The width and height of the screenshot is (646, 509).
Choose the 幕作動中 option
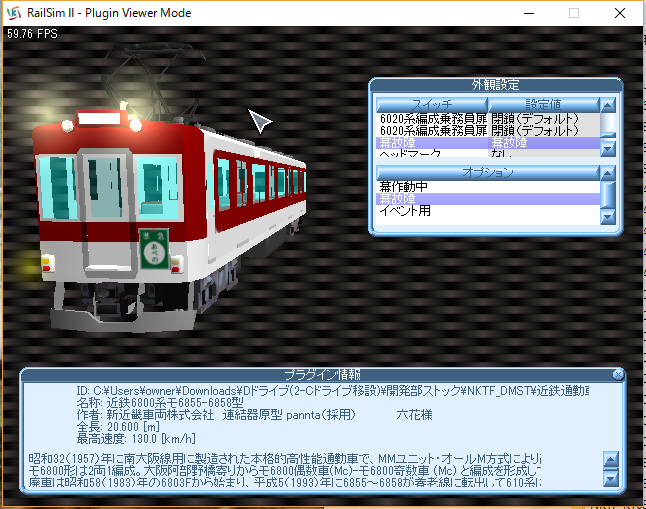click(x=488, y=187)
